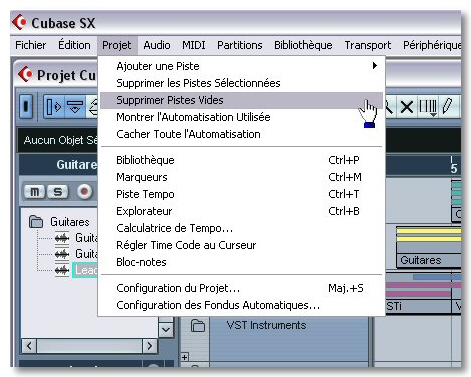Expand the Ajouter une Piste submenu
The height and width of the screenshot is (377, 471).
pos(241,66)
